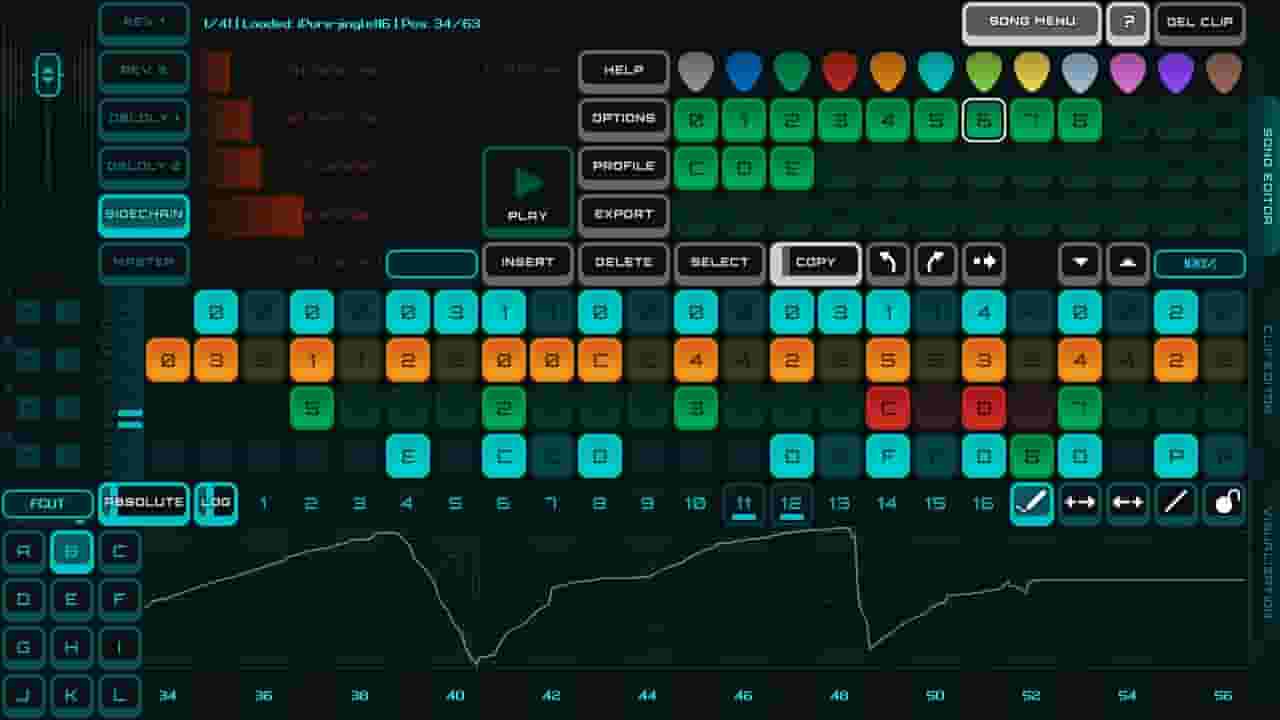Click the lock icon to lock editing
The width and height of the screenshot is (1280, 720).
[x=1225, y=504]
